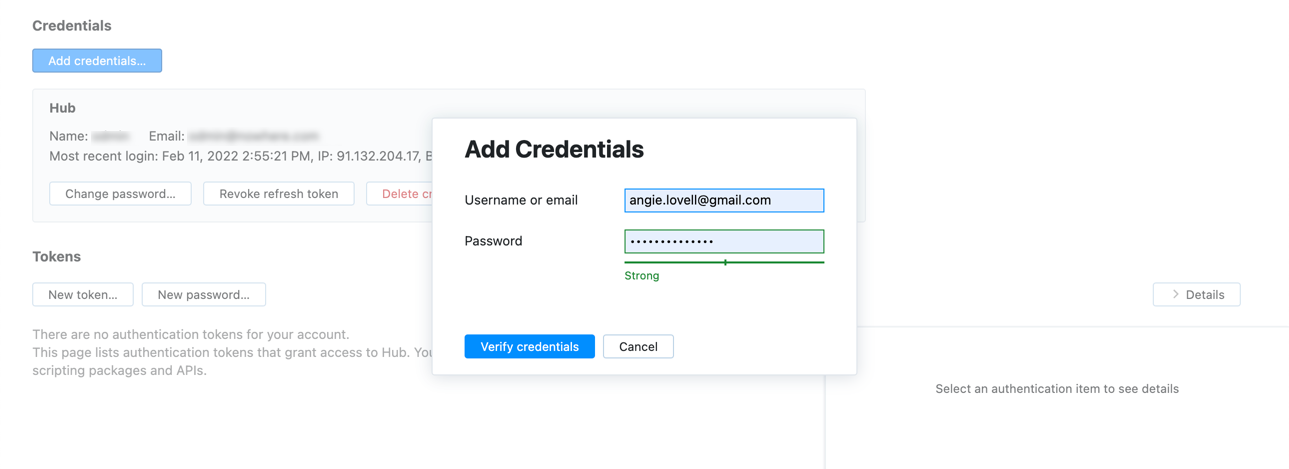Click the Add credentials button
The image size is (1289, 469).
tap(97, 61)
